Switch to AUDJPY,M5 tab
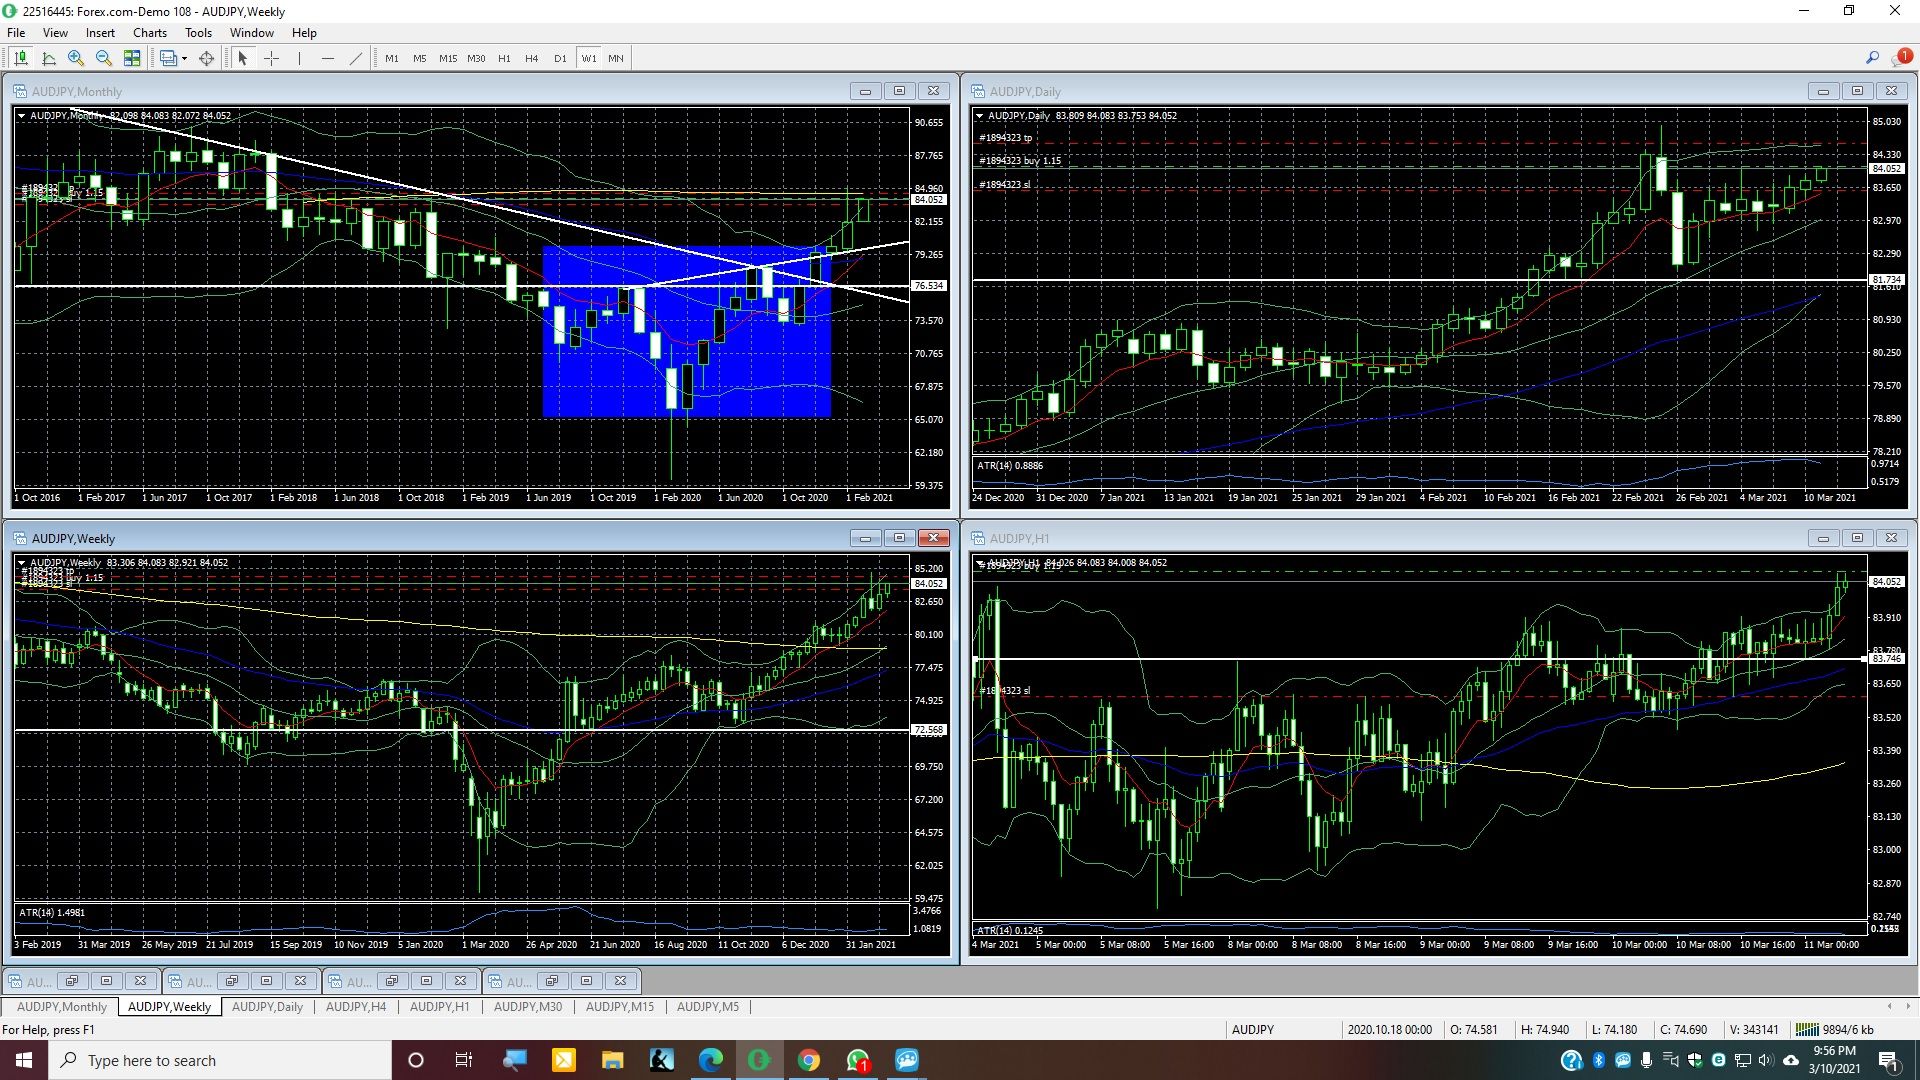 coord(708,1007)
